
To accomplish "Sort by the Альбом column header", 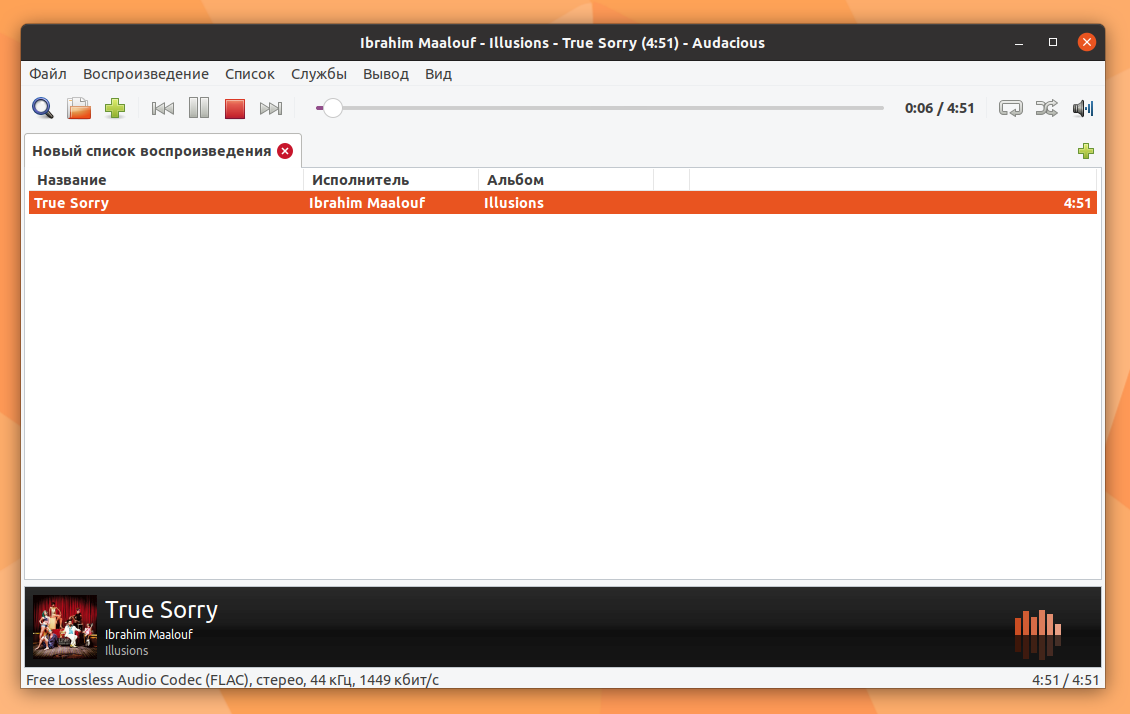I will pyautogui.click(x=566, y=179).
